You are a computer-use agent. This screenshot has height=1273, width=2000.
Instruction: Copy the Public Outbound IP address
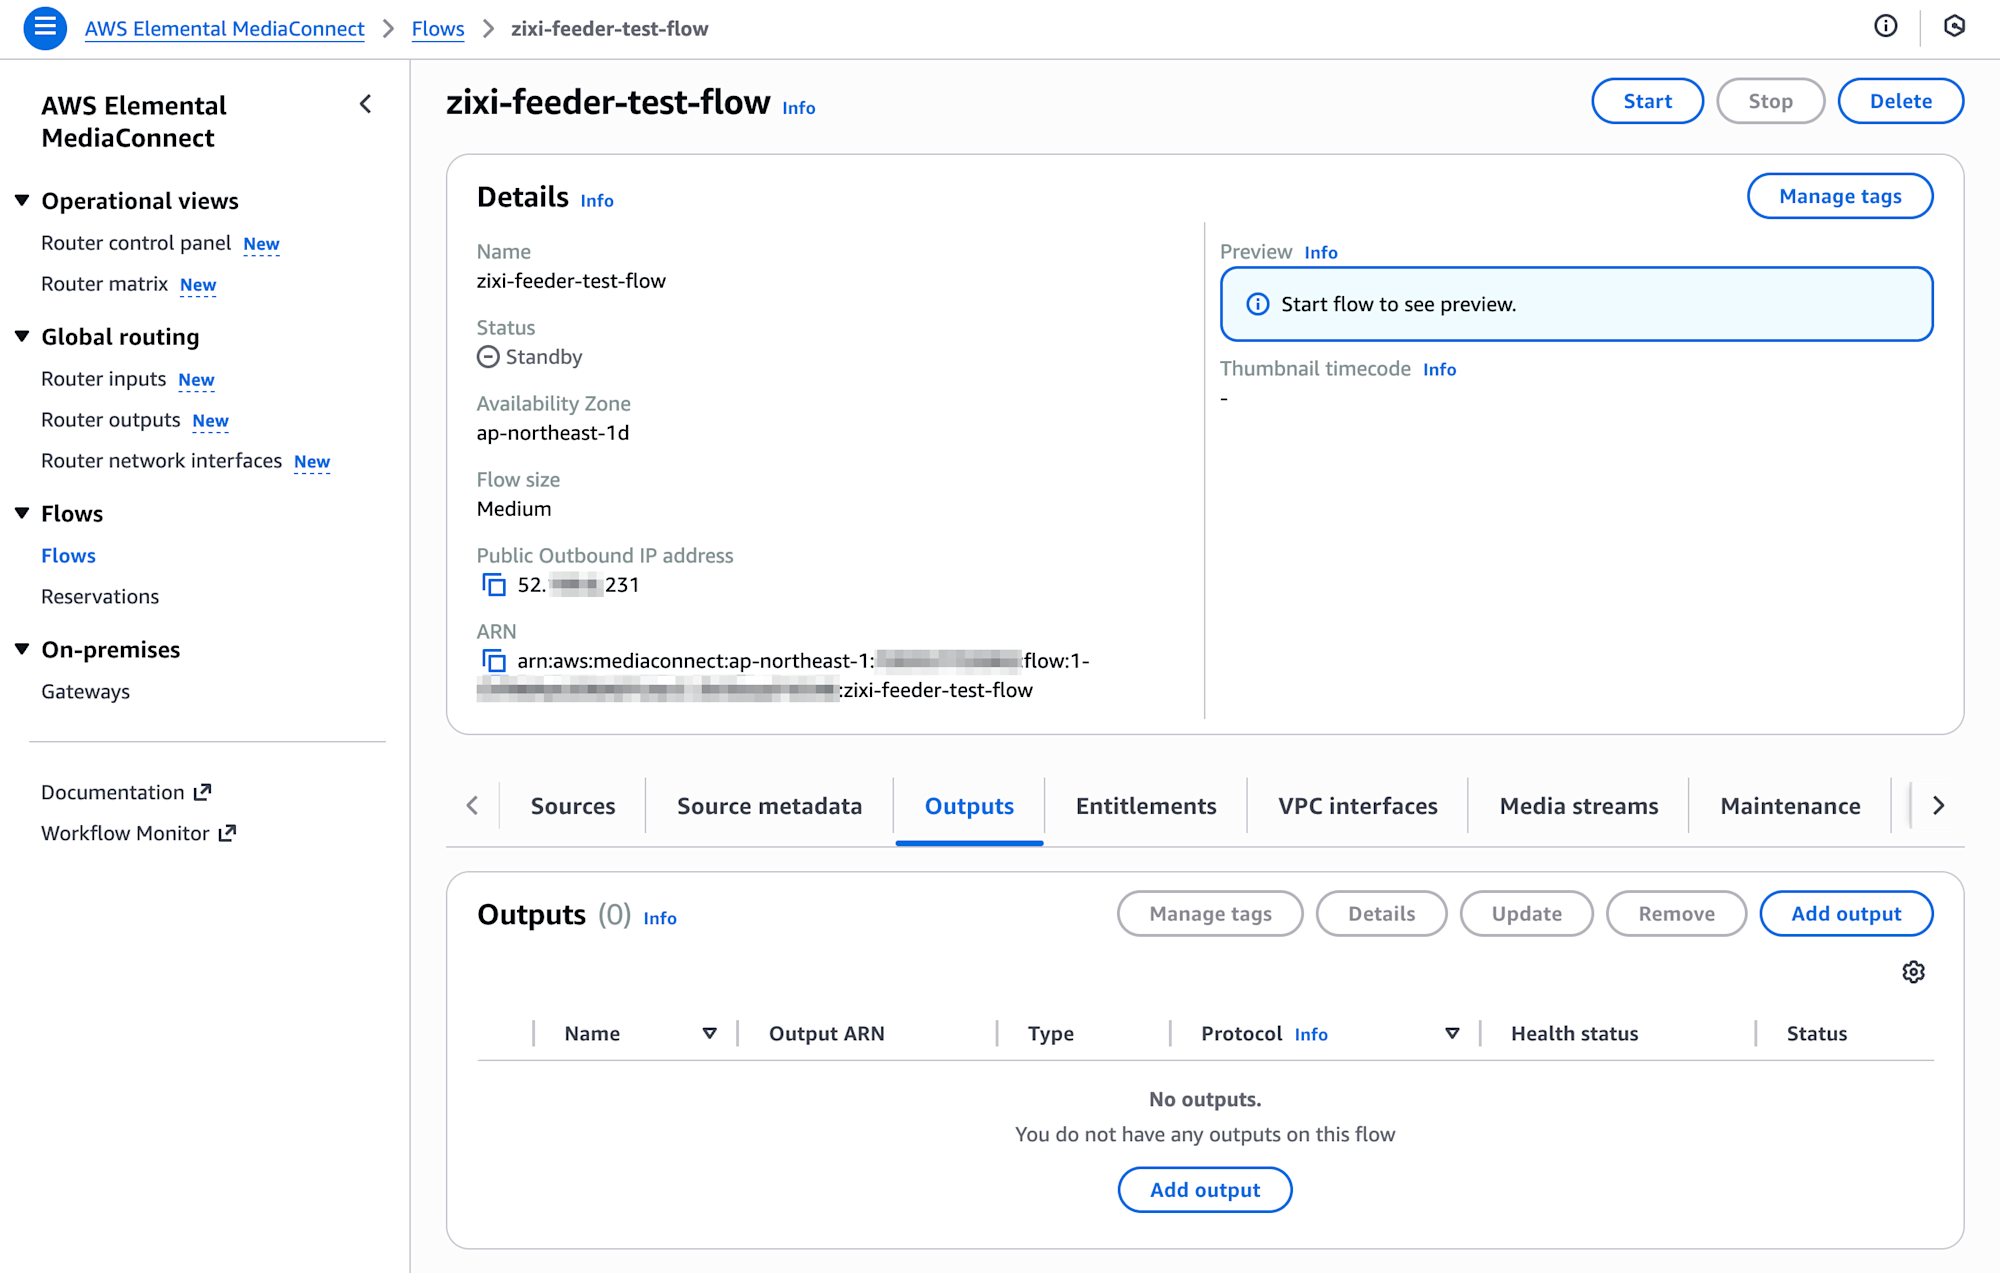[x=494, y=585]
